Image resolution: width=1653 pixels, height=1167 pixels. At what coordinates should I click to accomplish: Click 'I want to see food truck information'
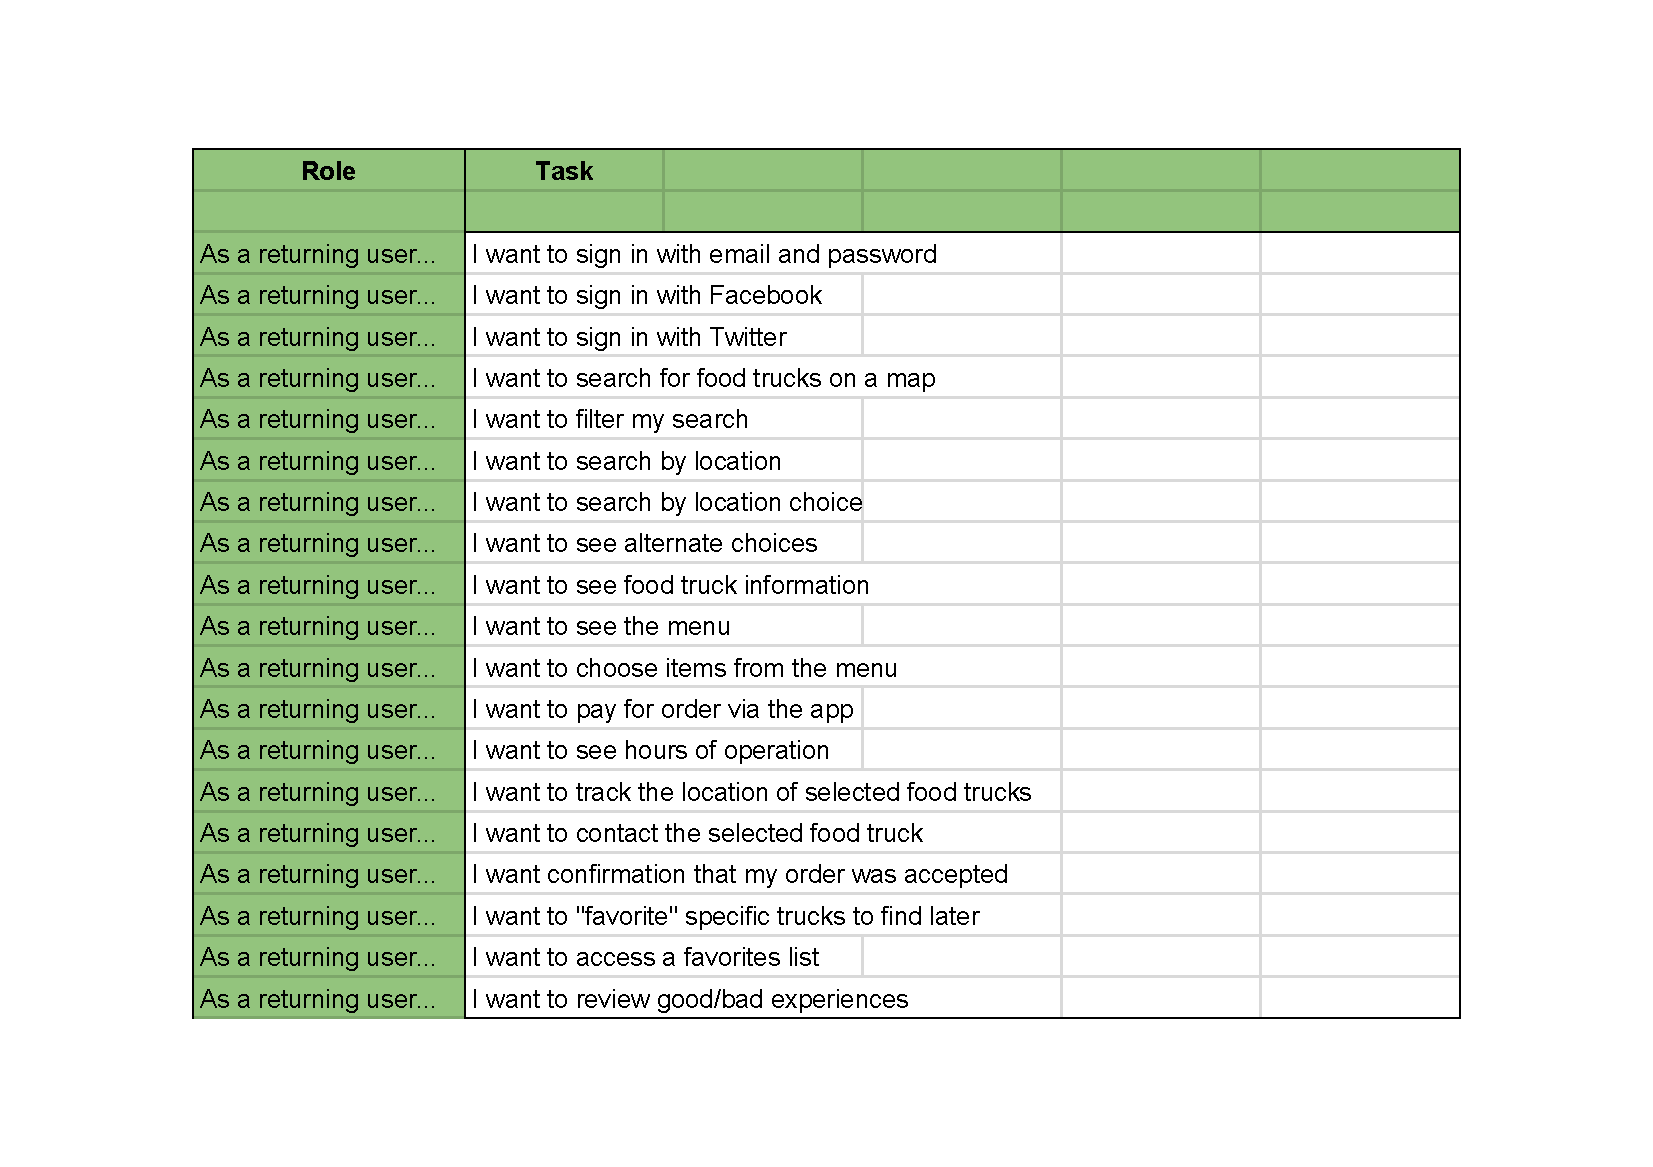(763, 585)
